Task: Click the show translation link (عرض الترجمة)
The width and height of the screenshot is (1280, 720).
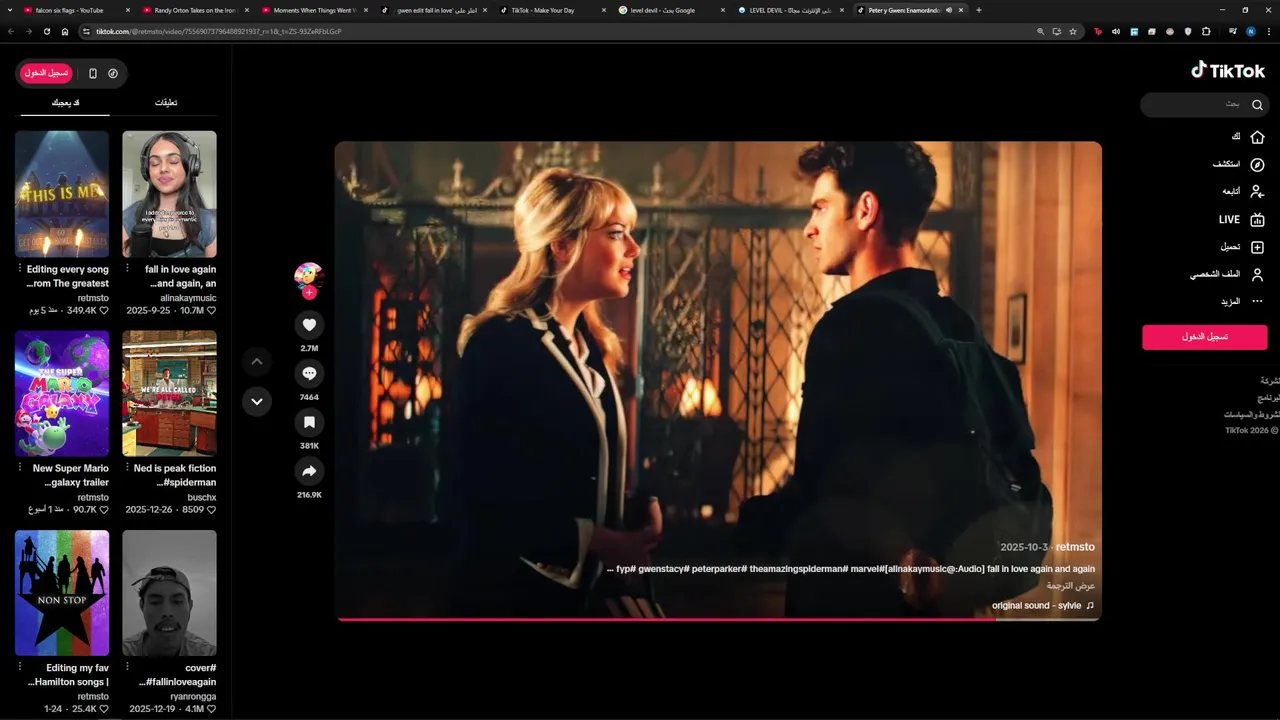Action: 1071,586
